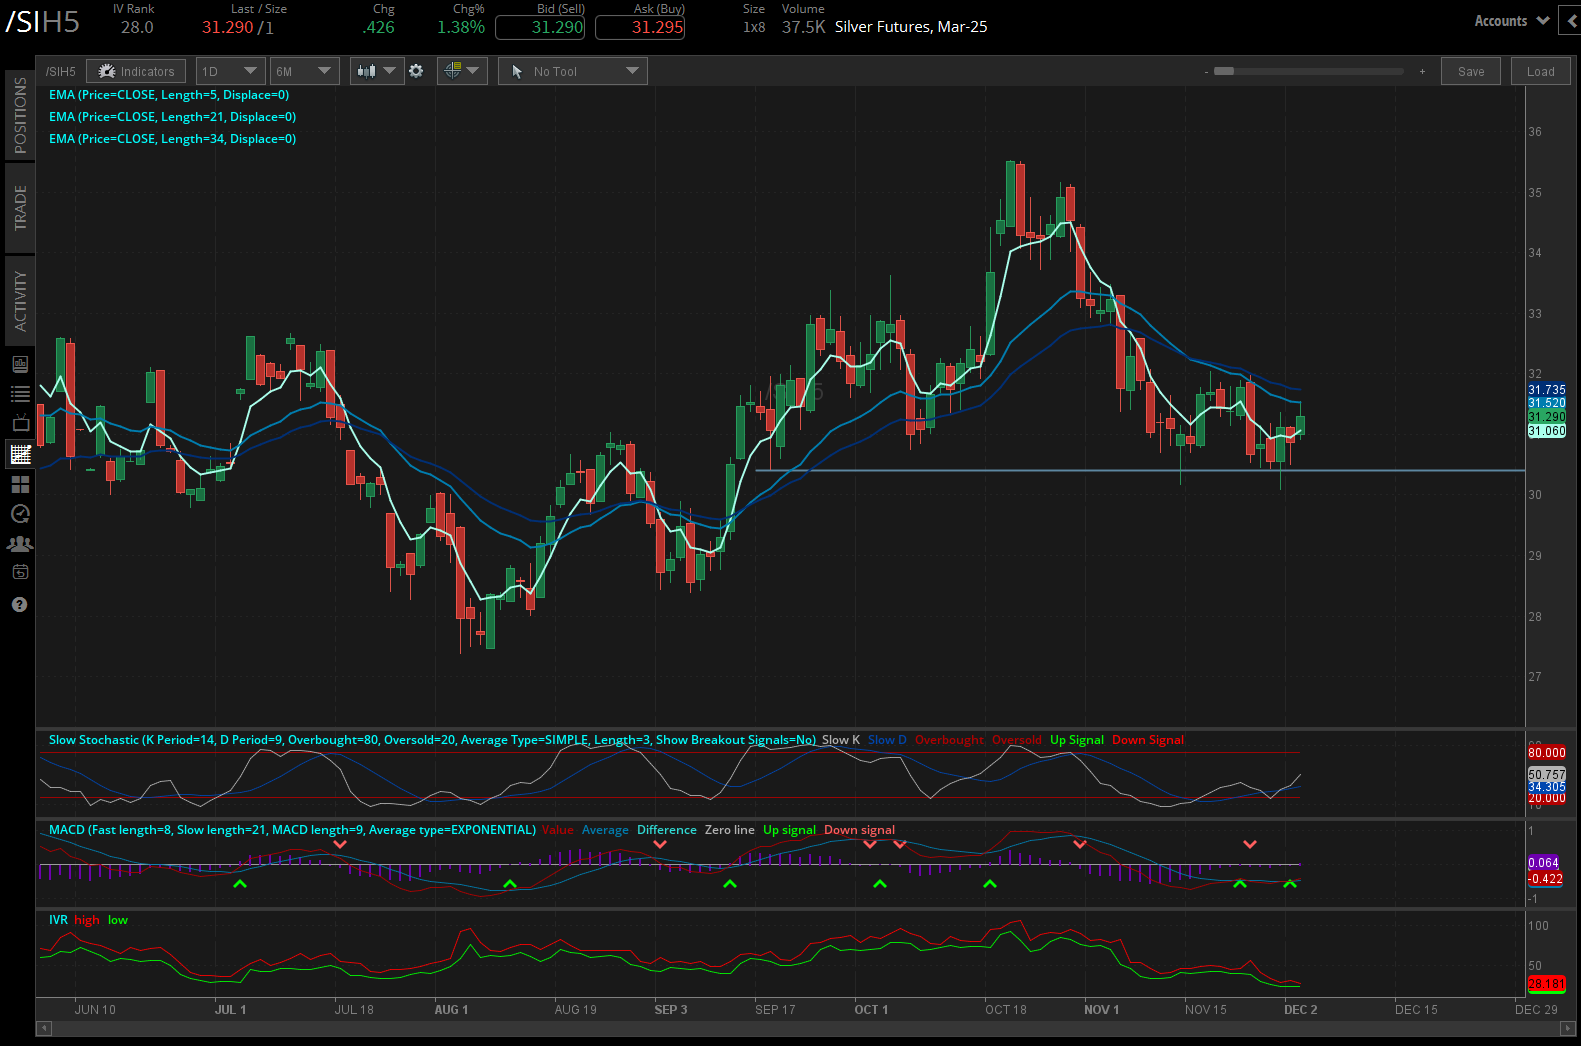The height and width of the screenshot is (1046, 1581).
Task: Select the MACD study label
Action: (x=292, y=830)
